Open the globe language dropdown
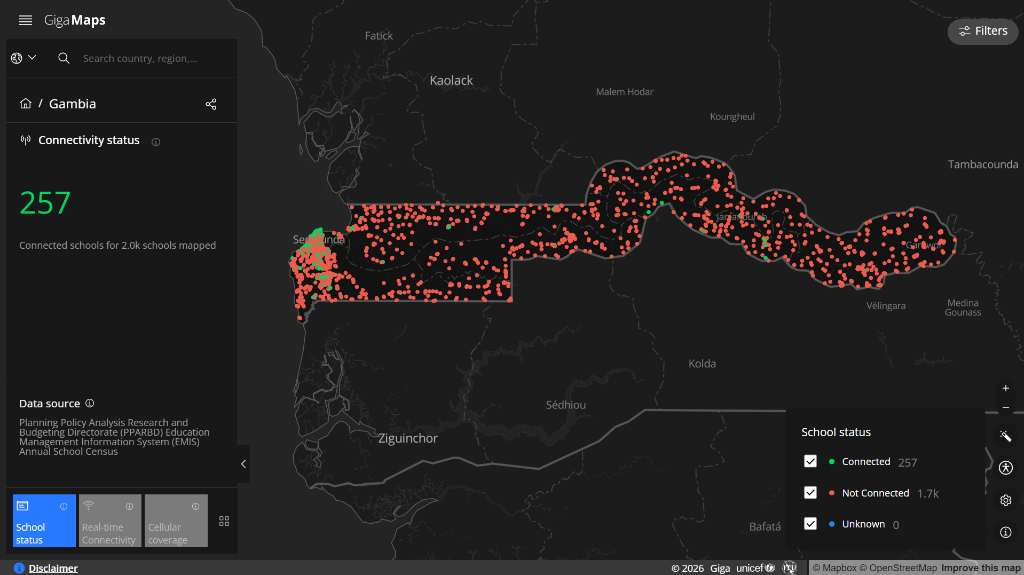Viewport: 1024px width, 575px height. (24, 58)
